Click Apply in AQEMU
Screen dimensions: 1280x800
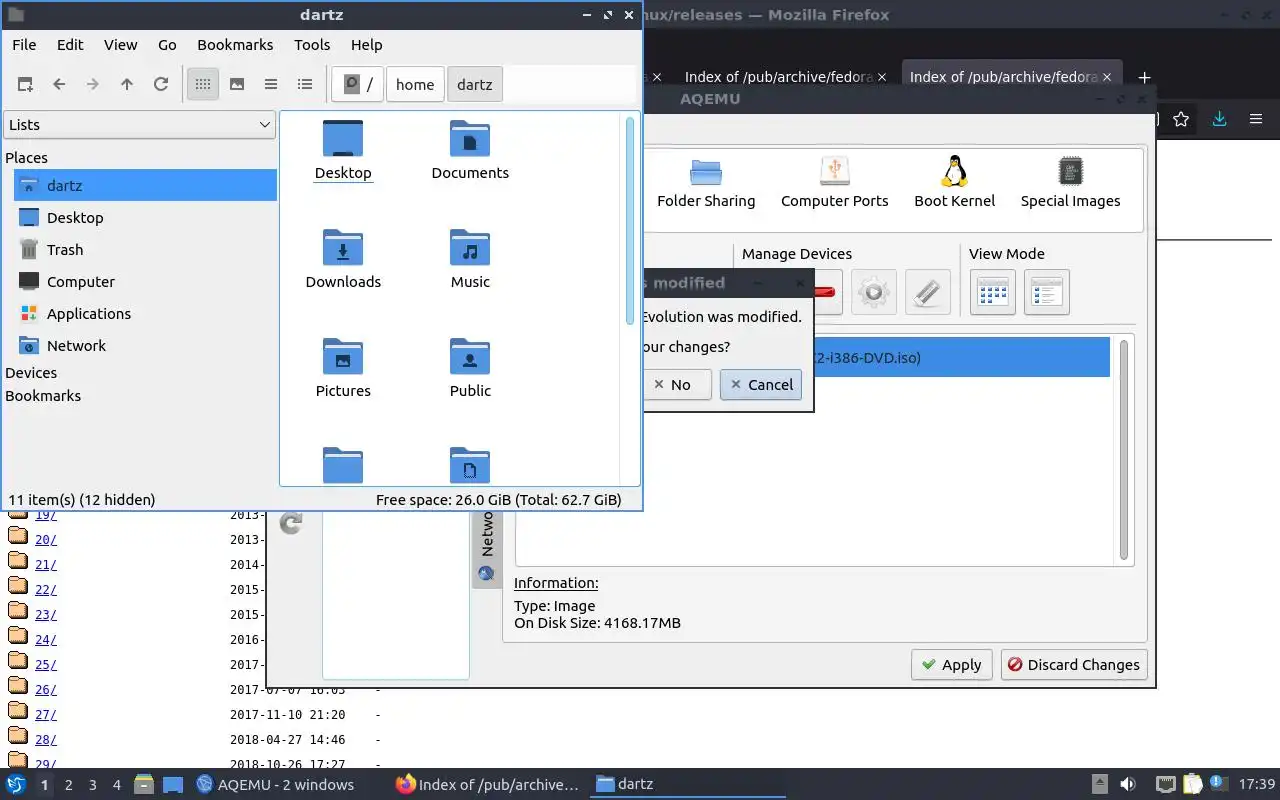[x=951, y=665]
